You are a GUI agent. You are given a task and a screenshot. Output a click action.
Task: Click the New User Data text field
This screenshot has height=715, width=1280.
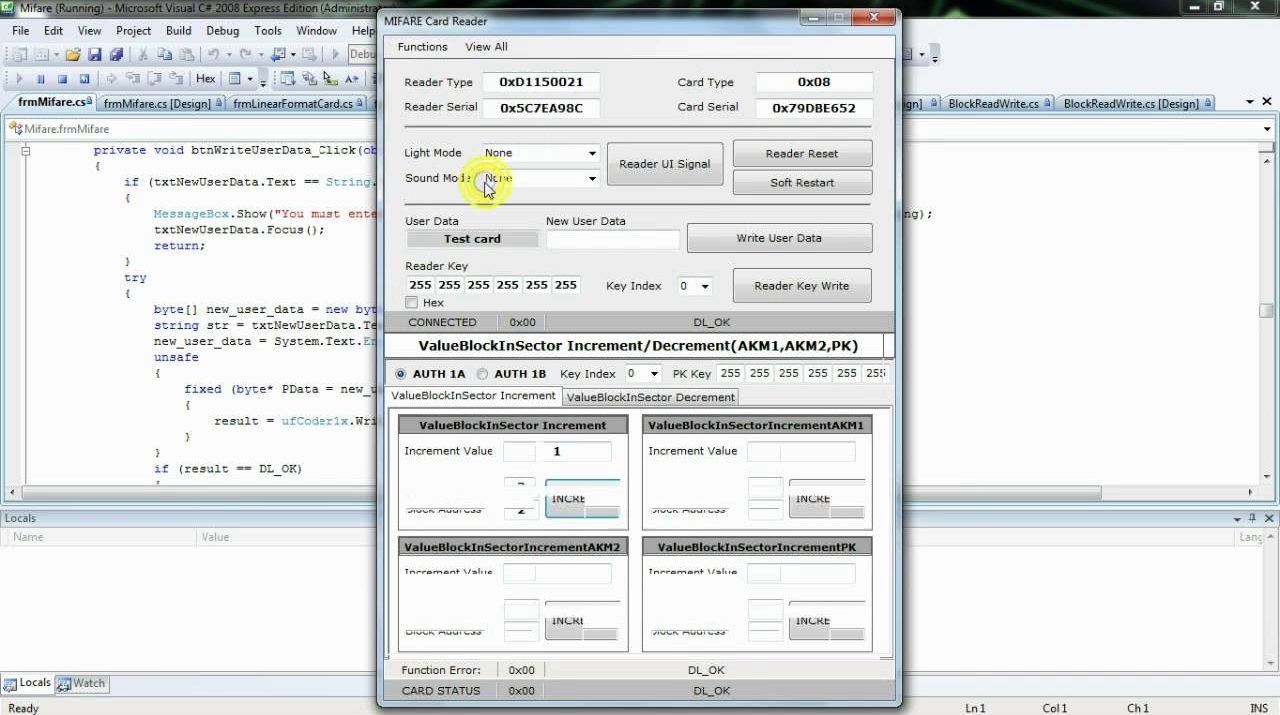tap(612, 239)
